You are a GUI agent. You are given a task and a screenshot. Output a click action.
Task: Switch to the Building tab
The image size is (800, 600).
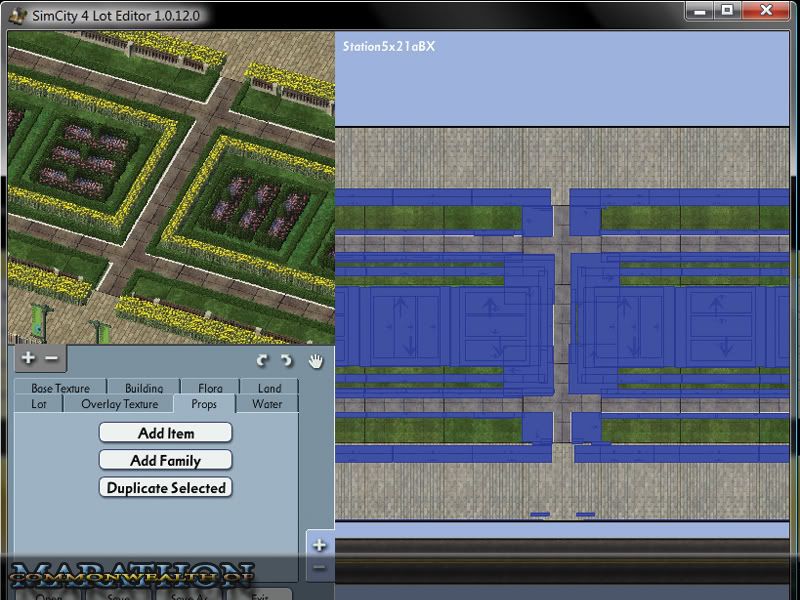point(144,388)
